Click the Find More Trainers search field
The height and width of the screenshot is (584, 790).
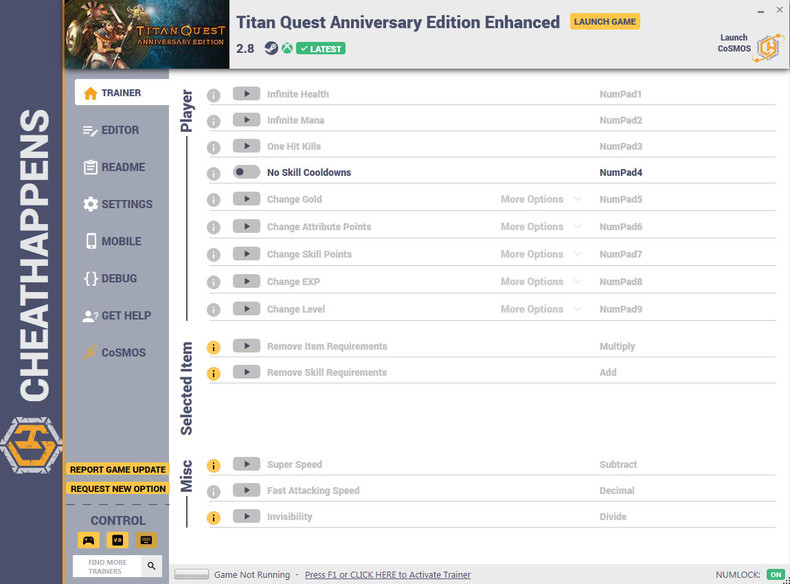tap(107, 566)
